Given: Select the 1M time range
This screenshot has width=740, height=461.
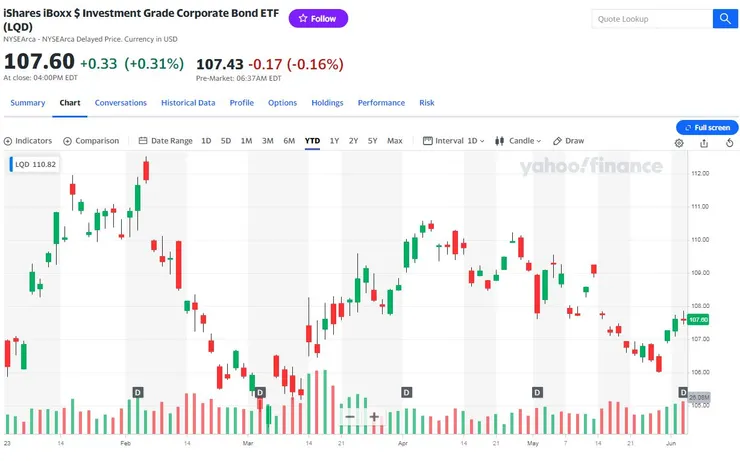Looking at the screenshot, I should pos(246,141).
